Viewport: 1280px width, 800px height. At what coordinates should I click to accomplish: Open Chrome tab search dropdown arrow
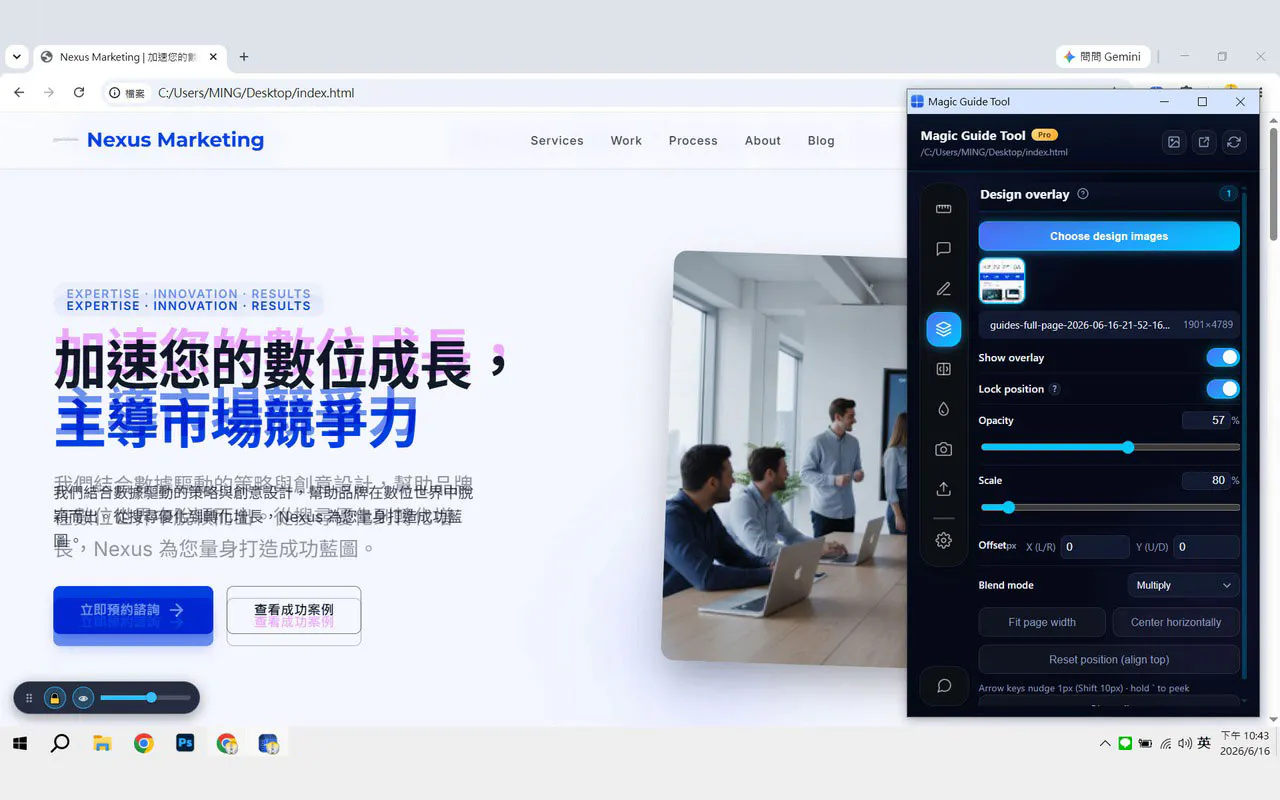click(x=17, y=57)
